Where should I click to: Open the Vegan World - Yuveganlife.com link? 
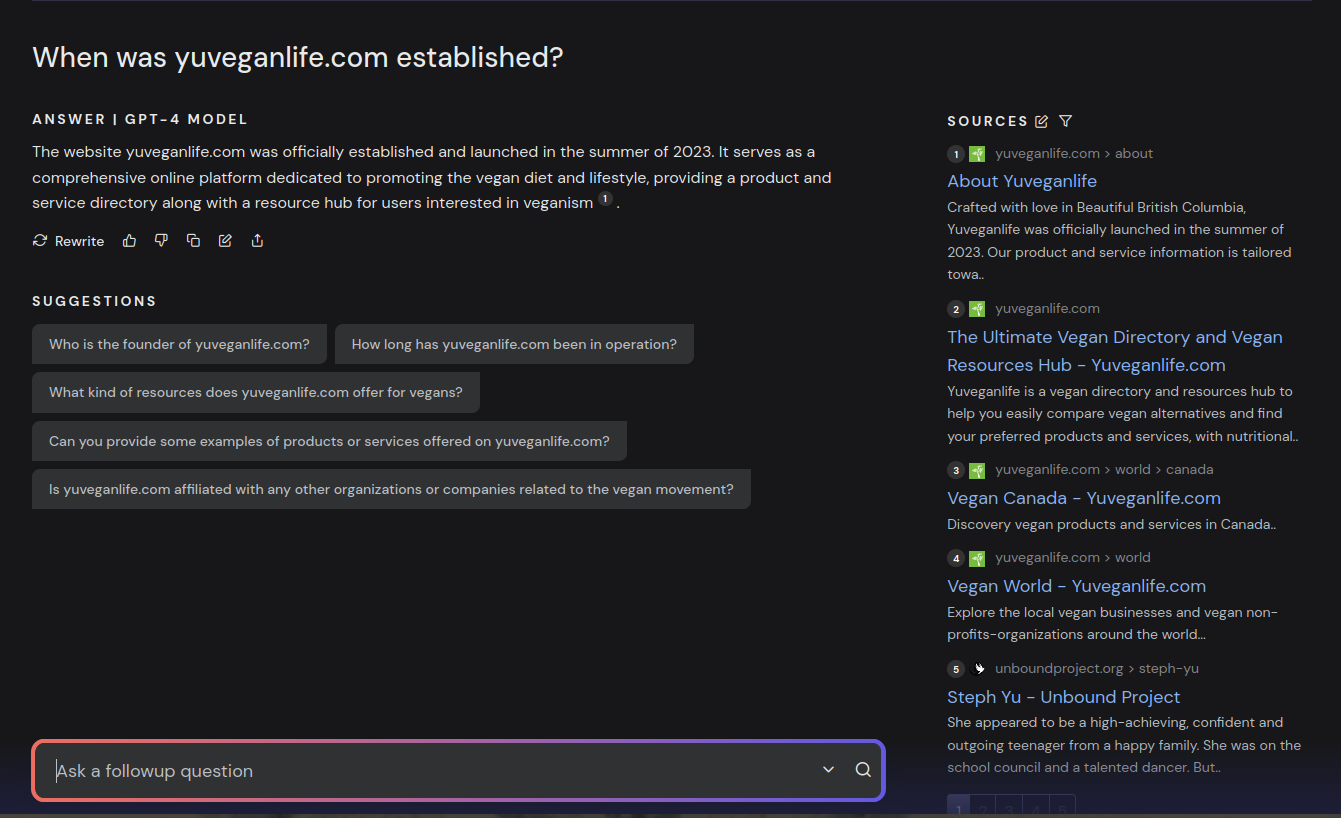coord(1076,586)
